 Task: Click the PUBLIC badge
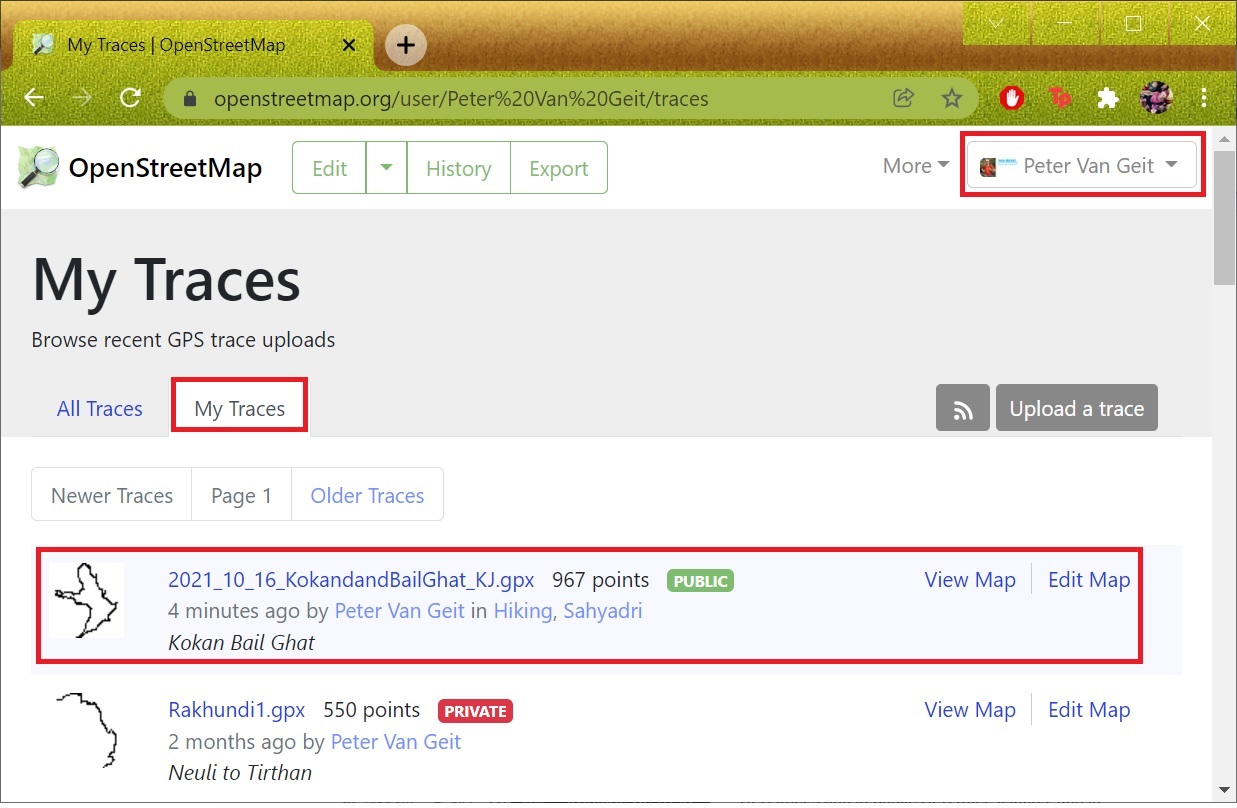[x=700, y=580]
